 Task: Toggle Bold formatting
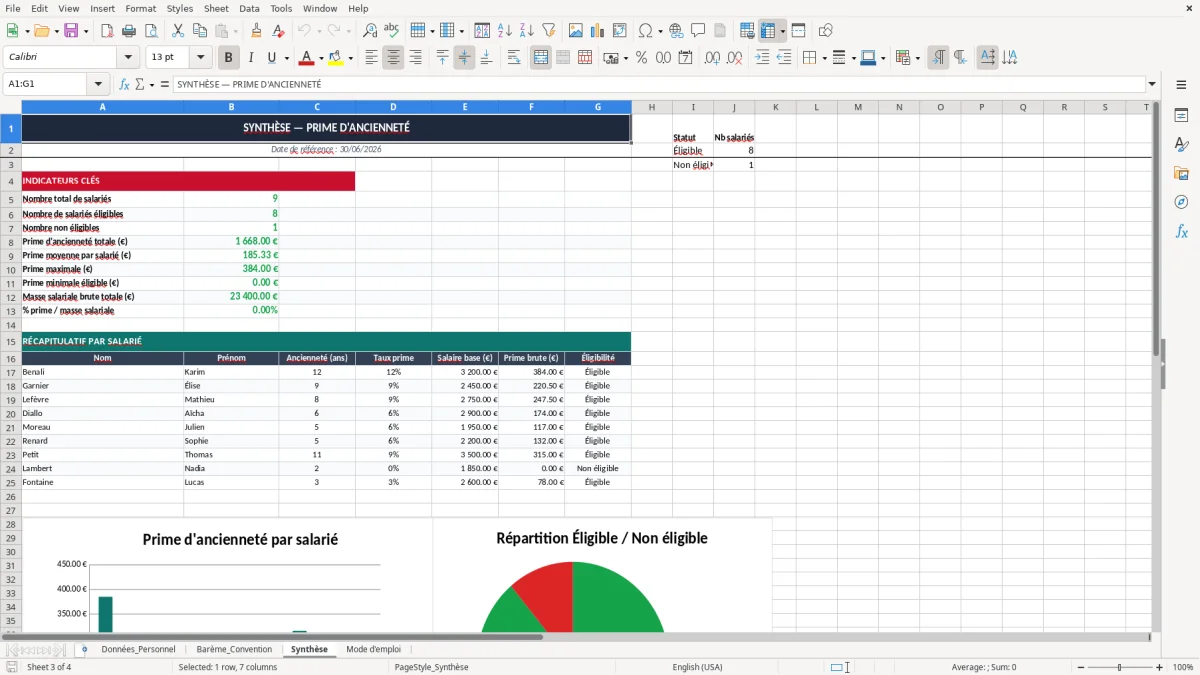point(229,58)
